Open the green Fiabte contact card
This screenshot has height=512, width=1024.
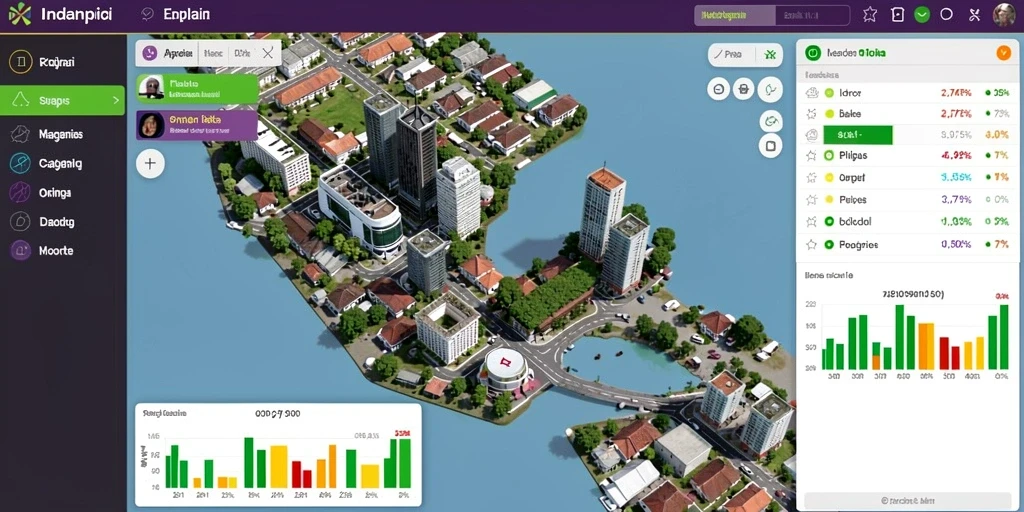[x=197, y=89]
